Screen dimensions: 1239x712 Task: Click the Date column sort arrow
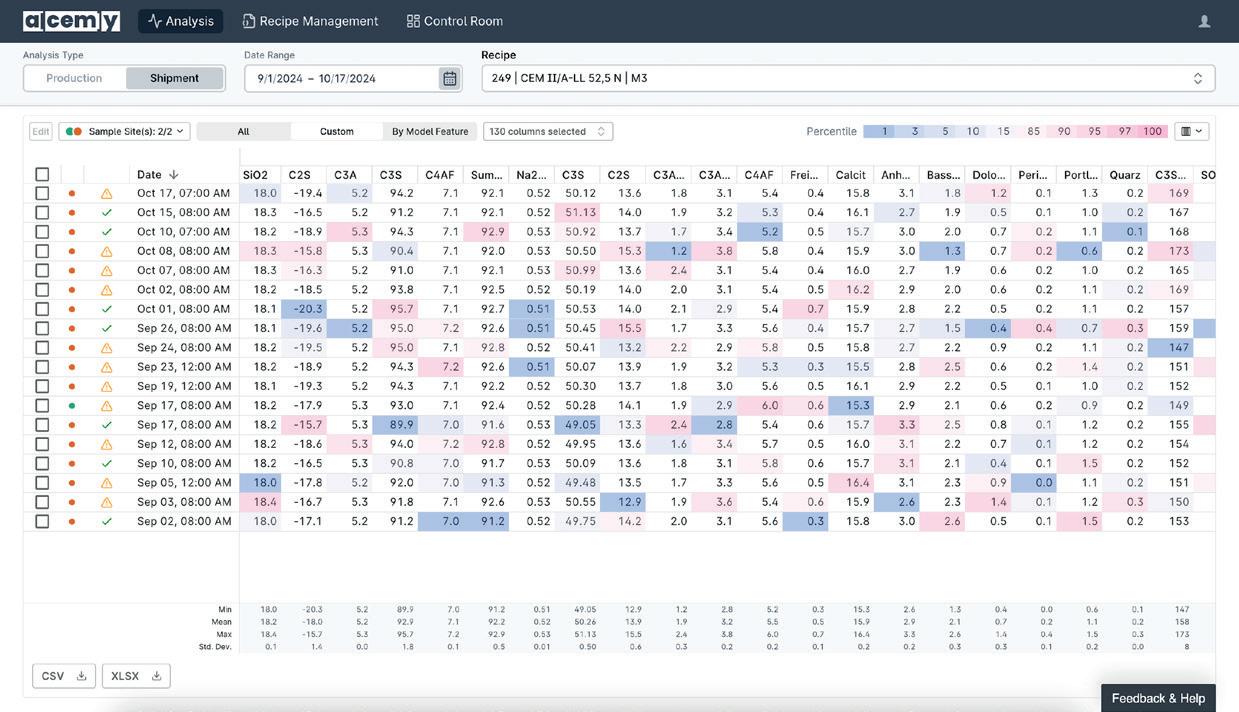(x=174, y=175)
